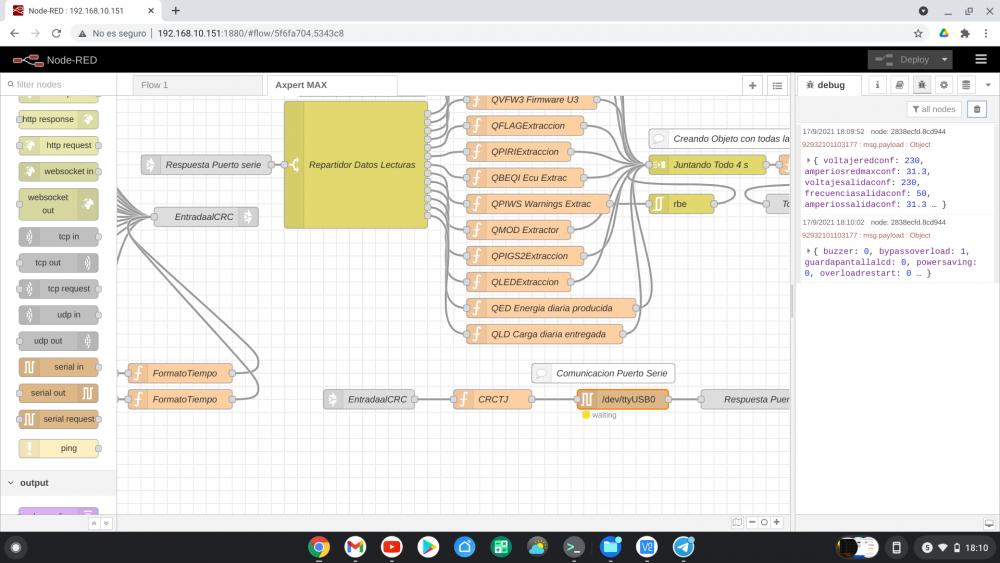Toggle the canvas navigator map icon

(x=737, y=522)
